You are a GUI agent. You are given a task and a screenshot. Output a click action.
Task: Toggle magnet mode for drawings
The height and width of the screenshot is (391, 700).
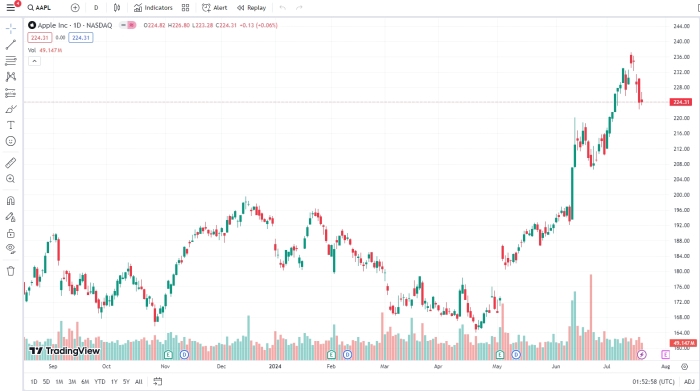(11, 201)
